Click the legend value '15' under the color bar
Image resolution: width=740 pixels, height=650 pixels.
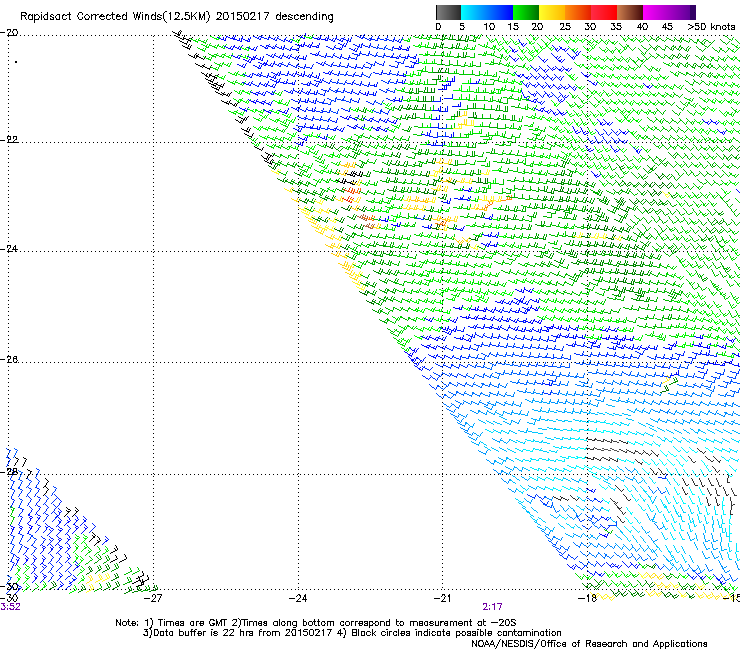point(513,27)
